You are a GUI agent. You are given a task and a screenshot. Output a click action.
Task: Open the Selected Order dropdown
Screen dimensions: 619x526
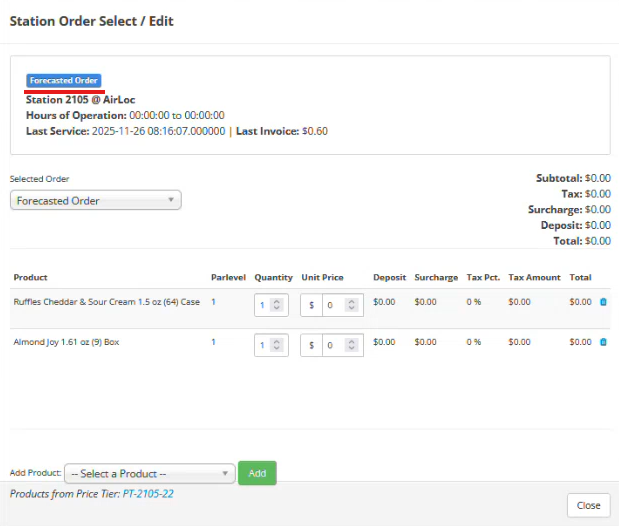96,200
